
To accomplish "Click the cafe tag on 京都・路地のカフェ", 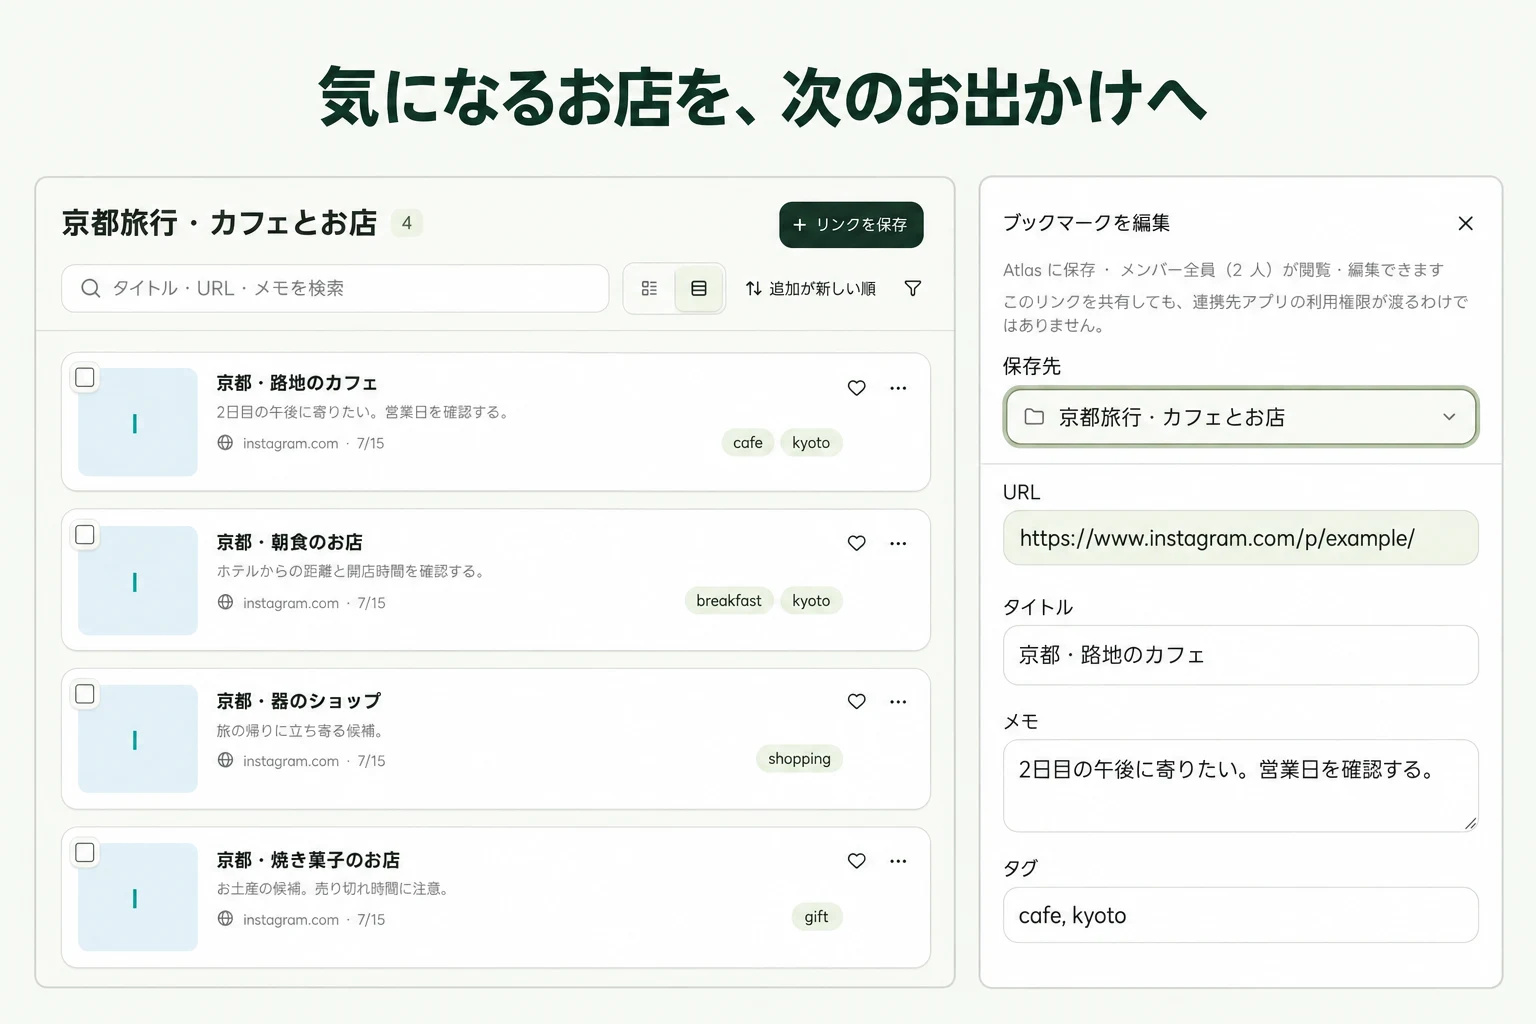I will (x=748, y=443).
